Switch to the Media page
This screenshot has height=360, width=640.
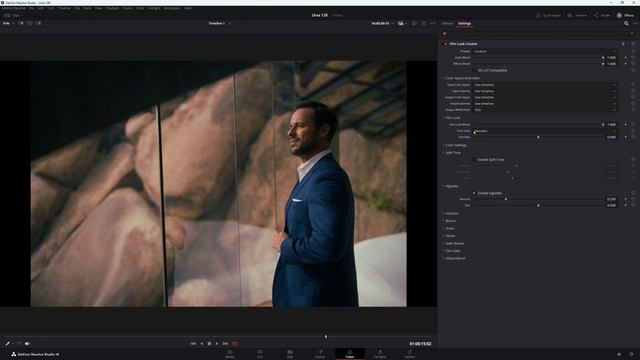click(x=230, y=353)
